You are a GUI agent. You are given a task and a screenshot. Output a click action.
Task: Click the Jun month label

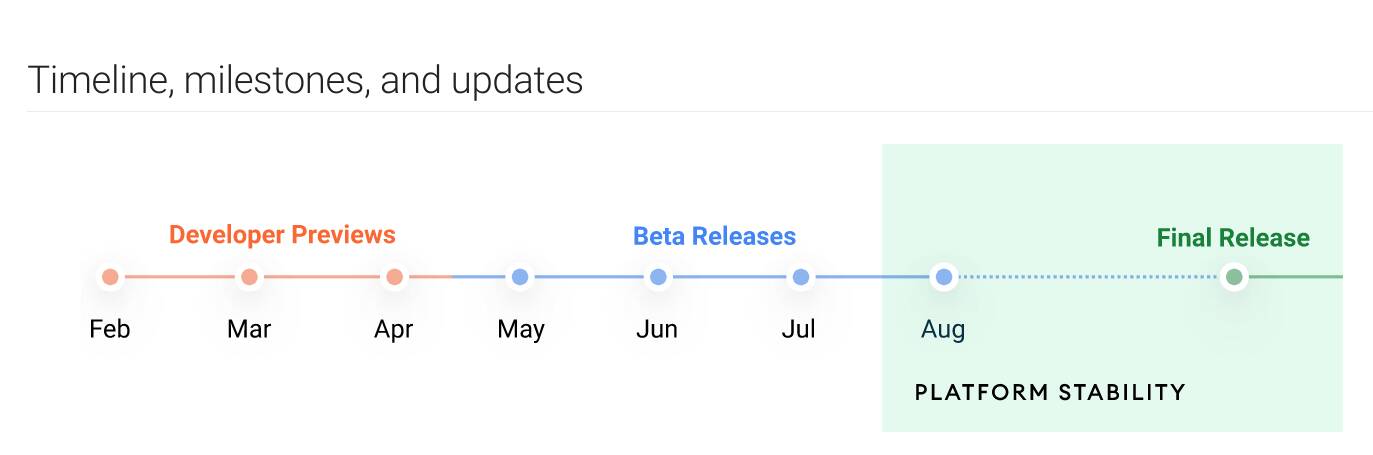[x=657, y=329]
